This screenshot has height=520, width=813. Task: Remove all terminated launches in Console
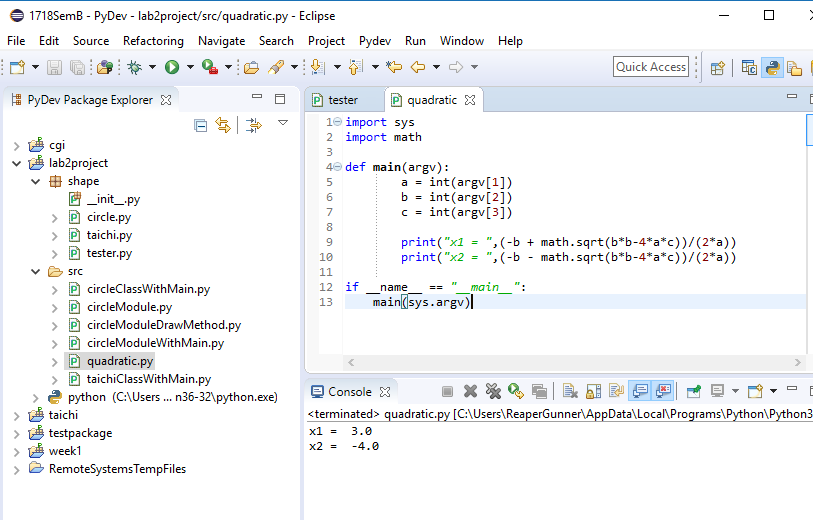pyautogui.click(x=493, y=391)
